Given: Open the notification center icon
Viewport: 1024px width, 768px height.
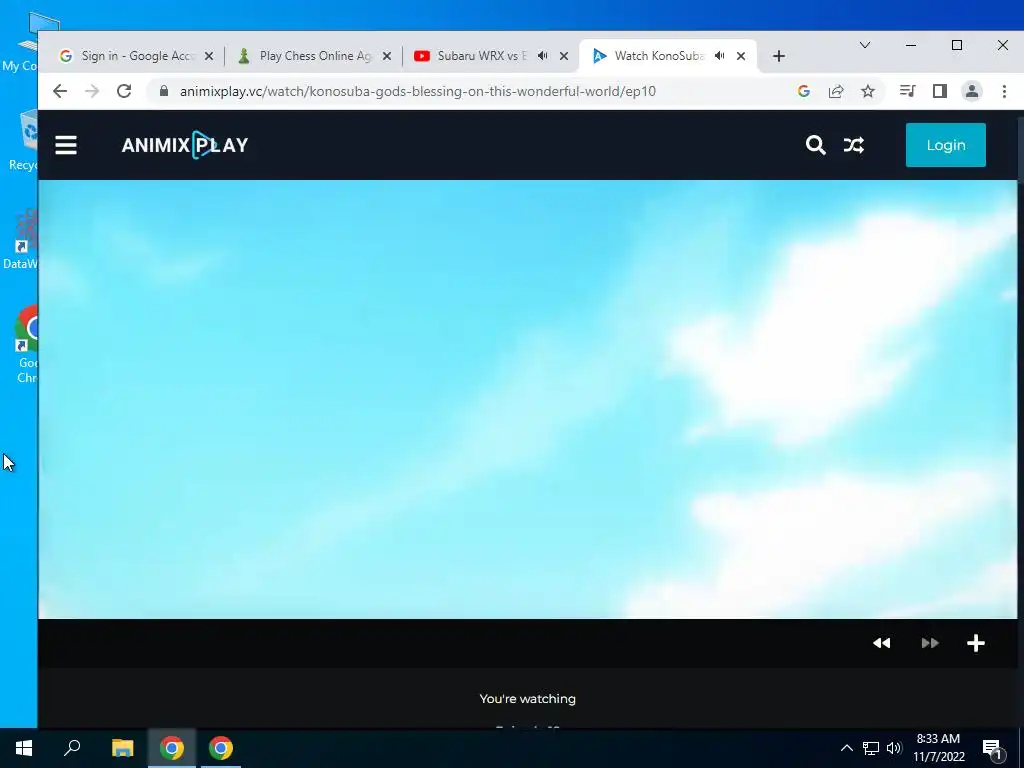Looking at the screenshot, I should click(x=993, y=748).
